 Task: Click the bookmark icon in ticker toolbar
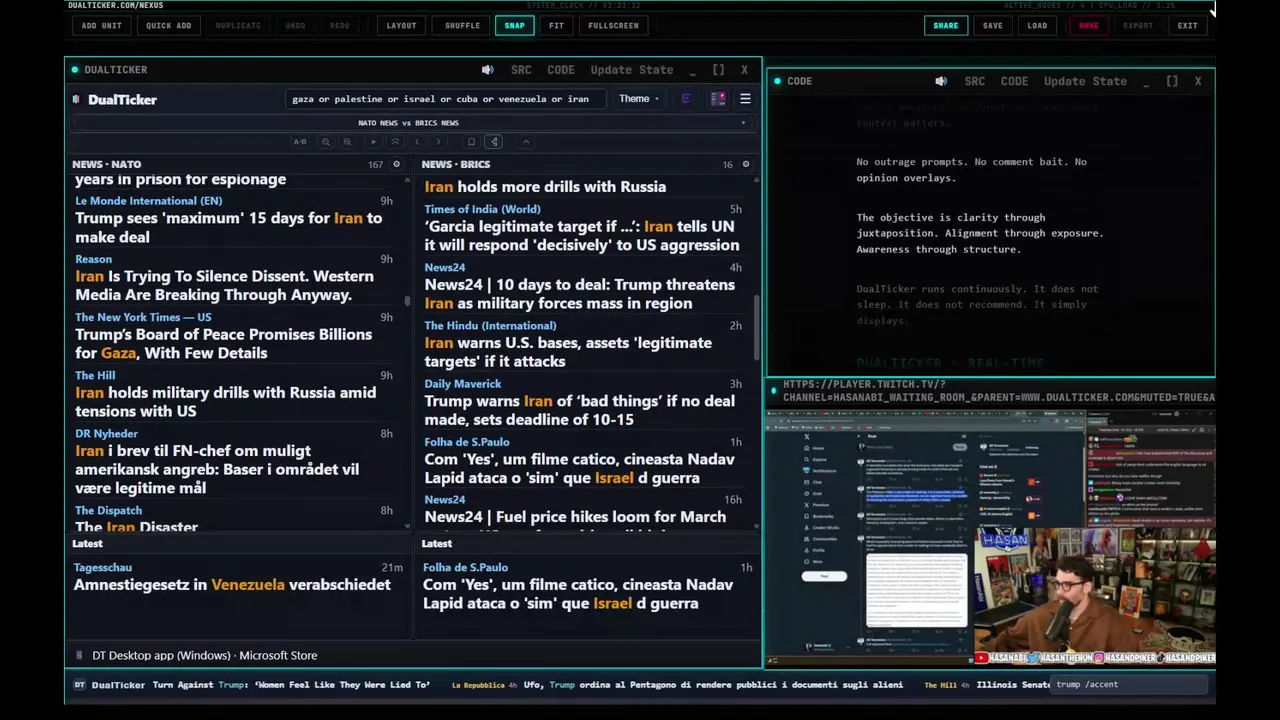coord(472,142)
